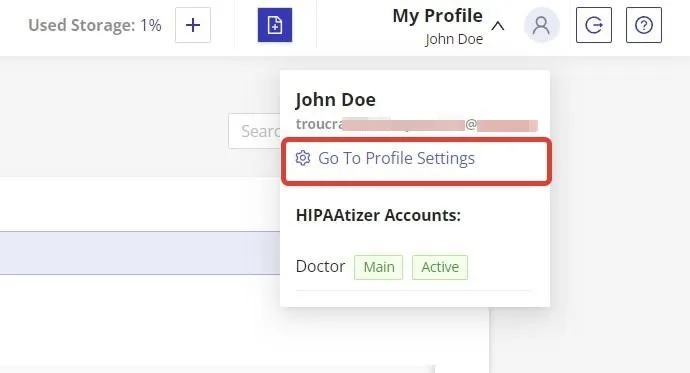The width and height of the screenshot is (690, 373).
Task: Click the HIPAAtizer Accounts heading
Action: click(378, 215)
